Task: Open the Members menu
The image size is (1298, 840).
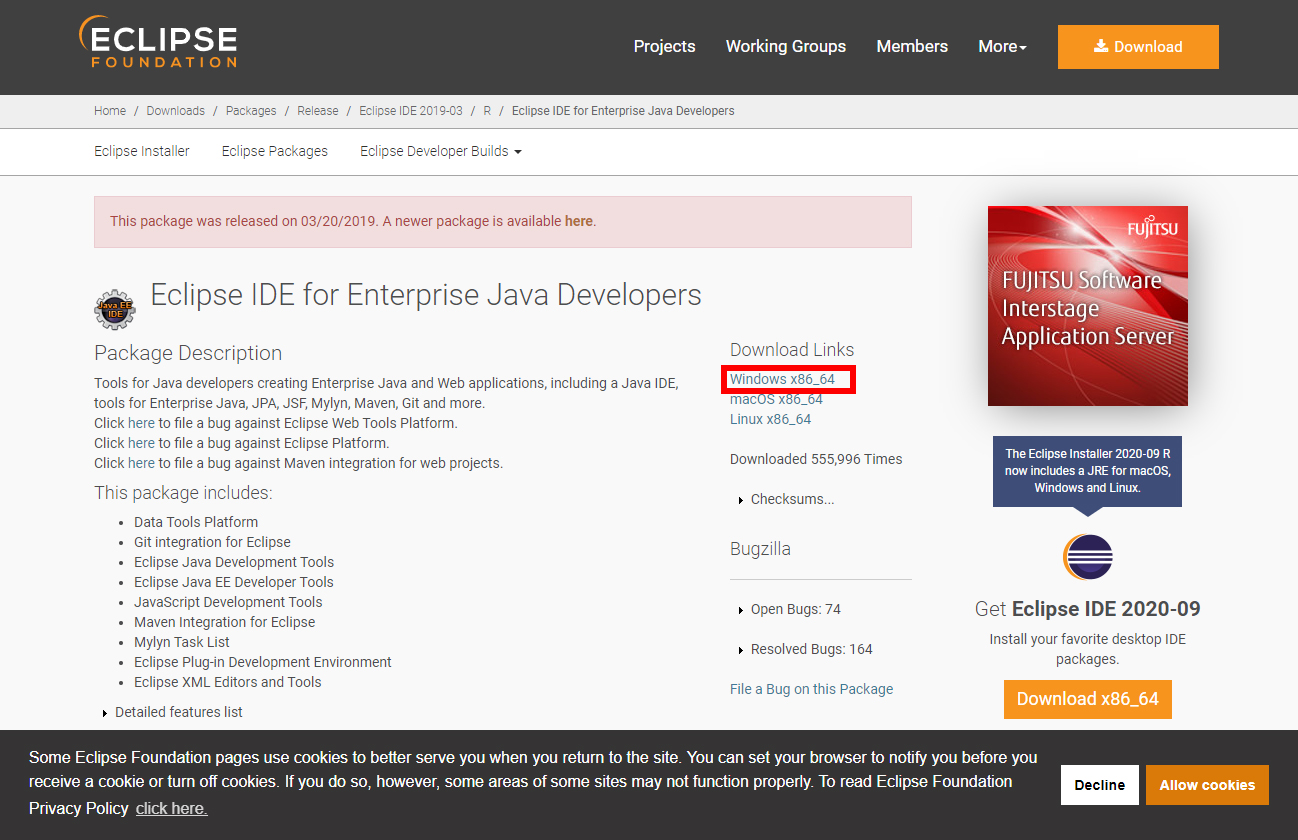Action: click(x=912, y=46)
